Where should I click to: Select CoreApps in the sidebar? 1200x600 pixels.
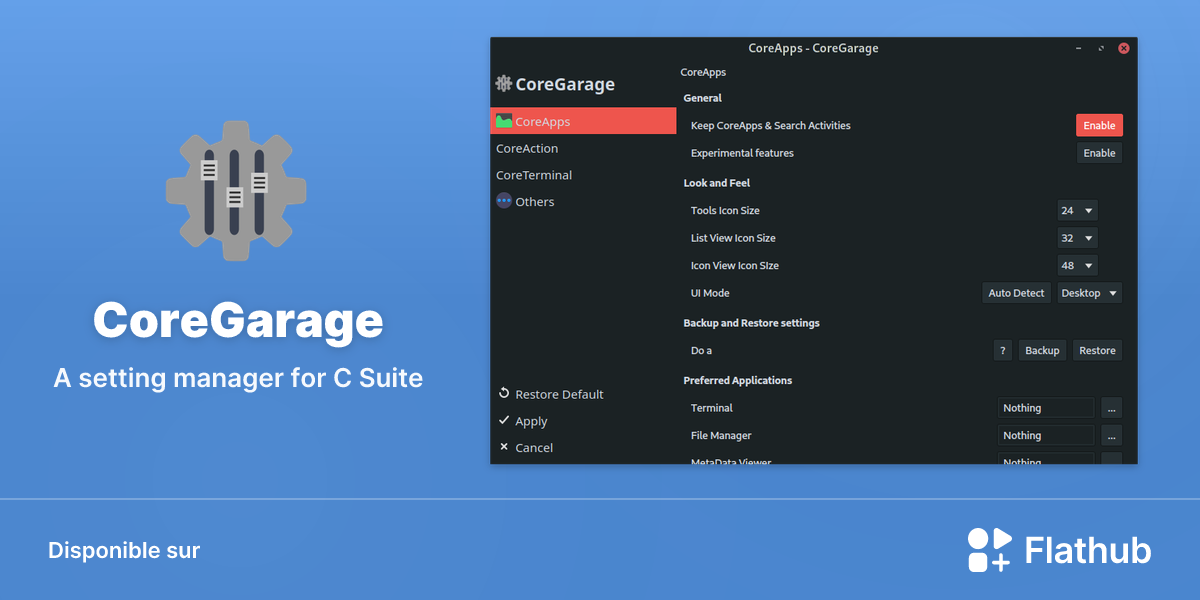coord(583,121)
